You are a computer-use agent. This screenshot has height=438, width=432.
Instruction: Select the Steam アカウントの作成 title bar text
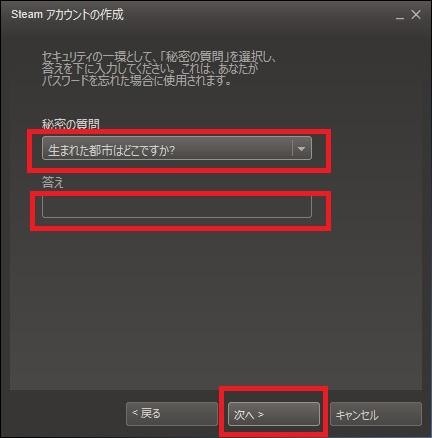pyautogui.click(x=67, y=15)
